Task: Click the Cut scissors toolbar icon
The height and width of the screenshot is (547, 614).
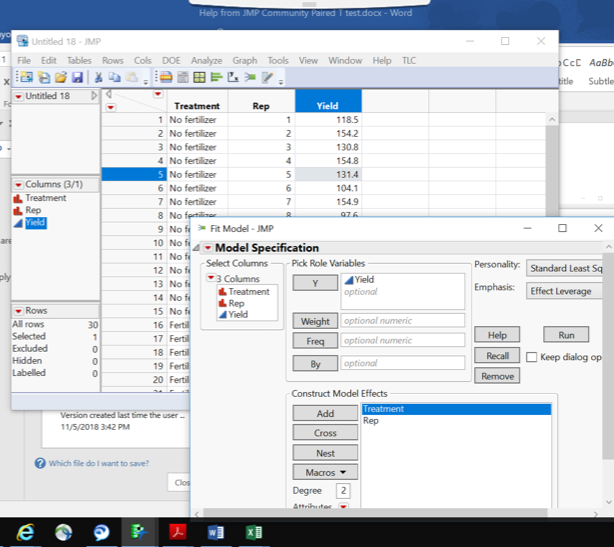Action: tap(98, 77)
